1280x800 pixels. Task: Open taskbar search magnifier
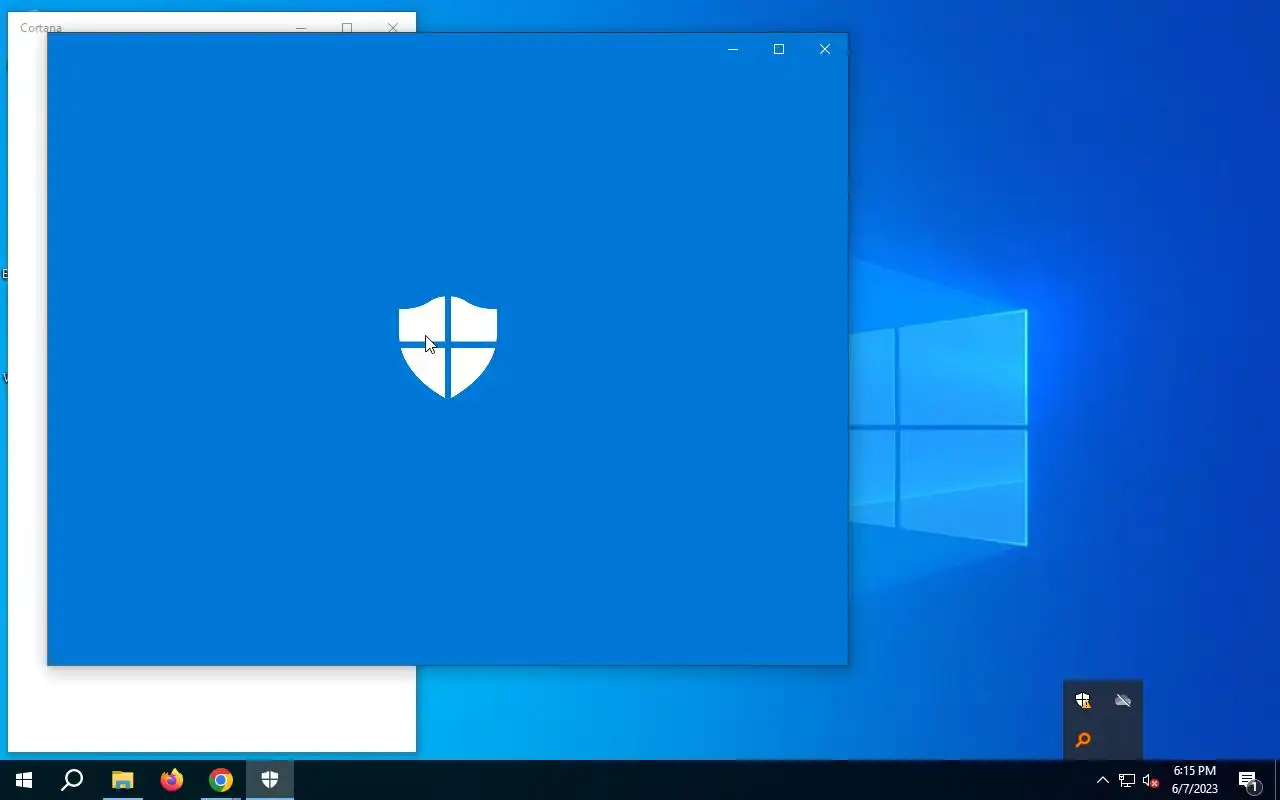click(72, 780)
